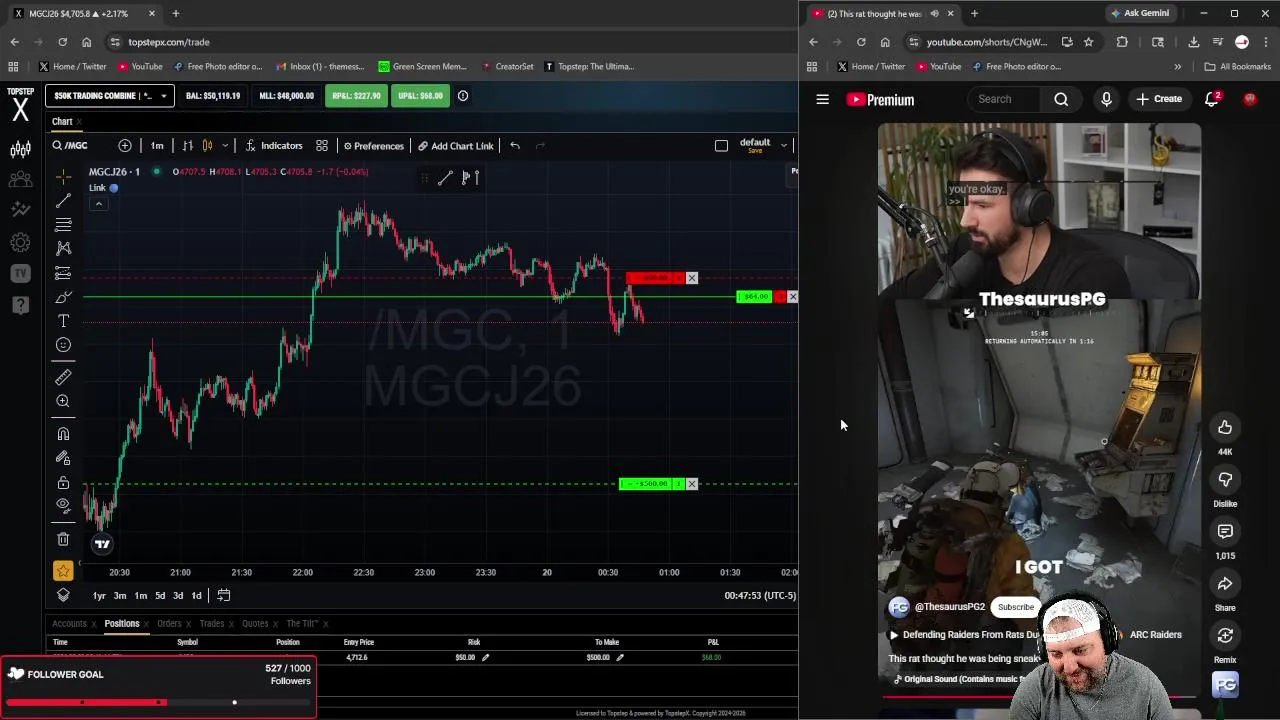Toggle lock all drawing tools
The height and width of the screenshot is (720, 1280).
point(63,482)
